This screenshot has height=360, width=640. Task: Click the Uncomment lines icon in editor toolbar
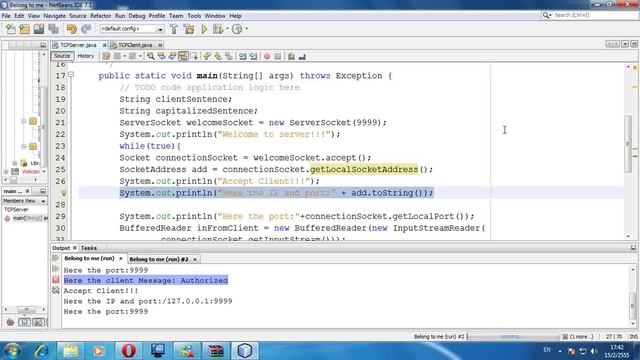pyautogui.click(x=302, y=56)
